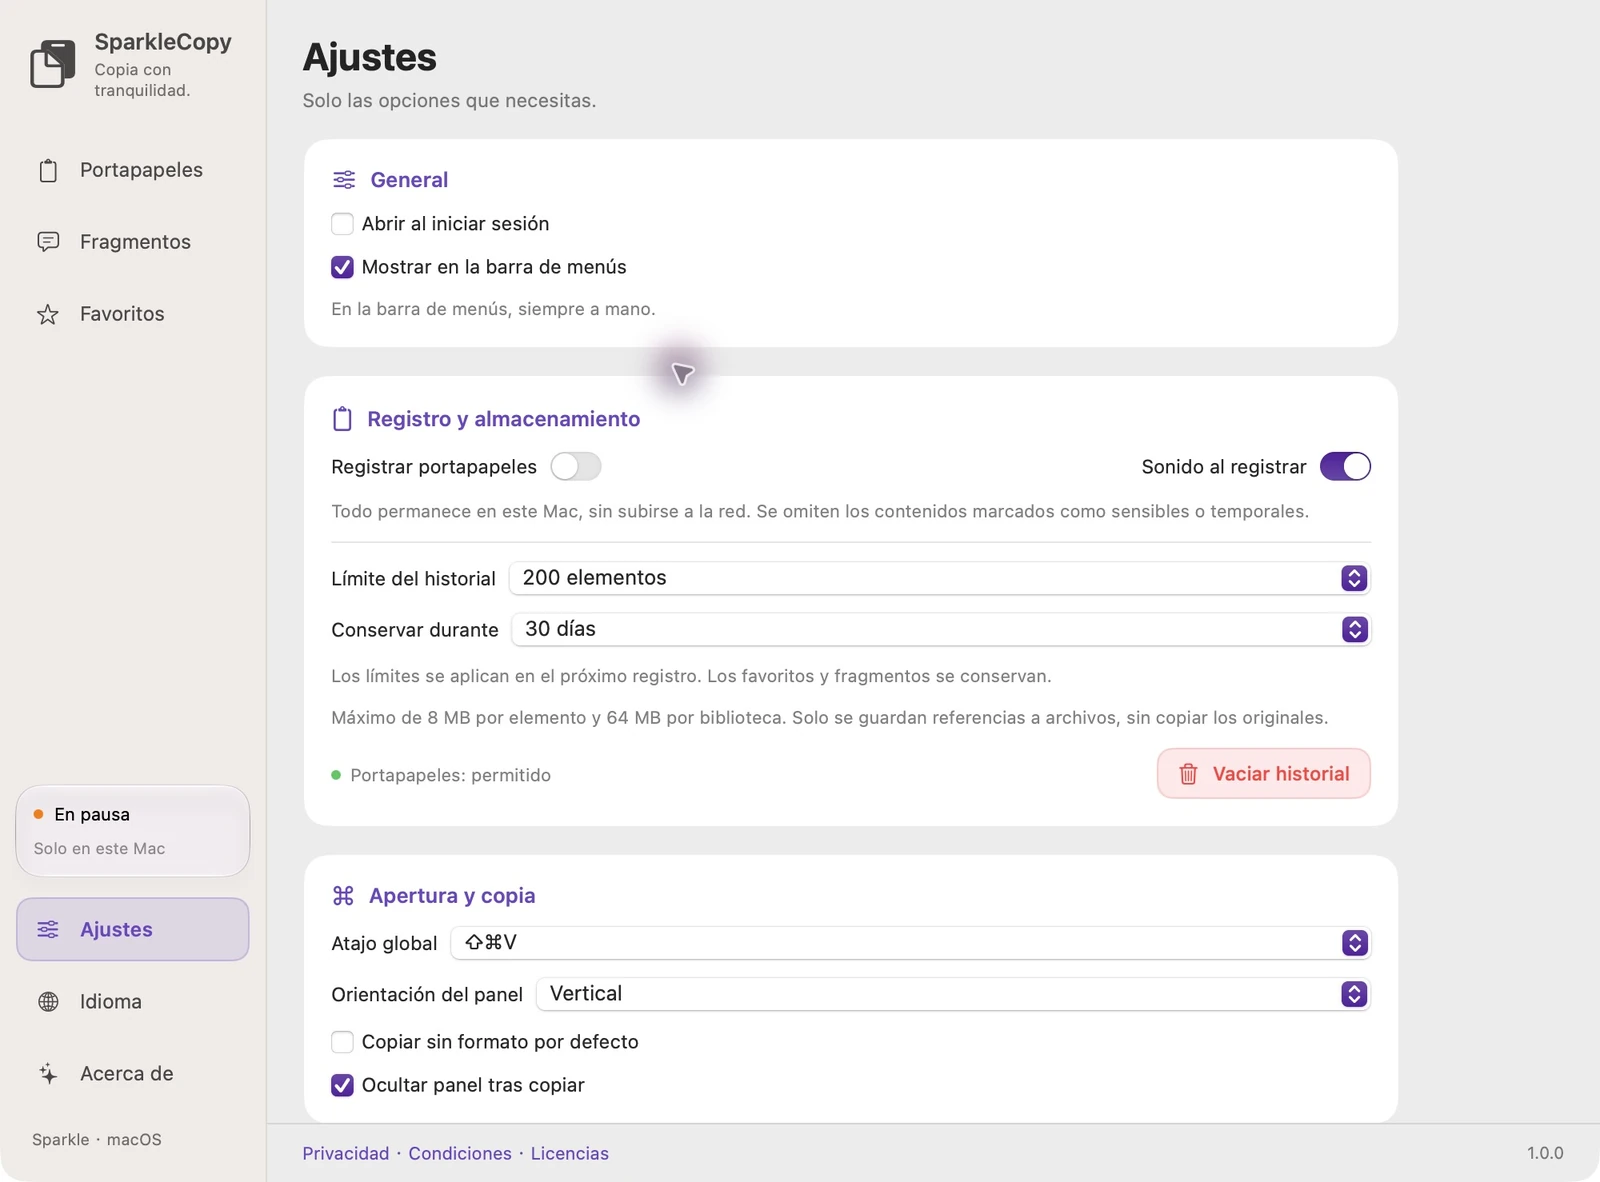Click clipboard icon in Registro y almacenamiento heading
The image size is (1600, 1182).
pos(342,419)
